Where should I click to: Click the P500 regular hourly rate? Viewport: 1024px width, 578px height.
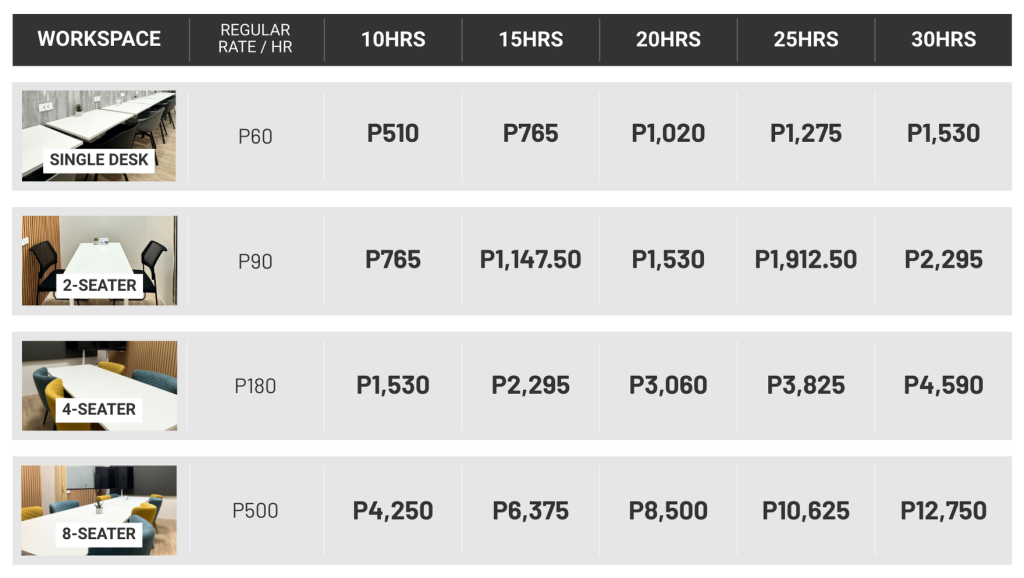[255, 510]
